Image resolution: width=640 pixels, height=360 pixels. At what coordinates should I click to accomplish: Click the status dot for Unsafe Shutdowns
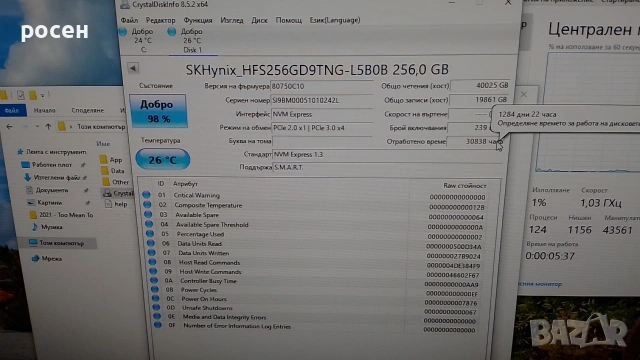156,307
